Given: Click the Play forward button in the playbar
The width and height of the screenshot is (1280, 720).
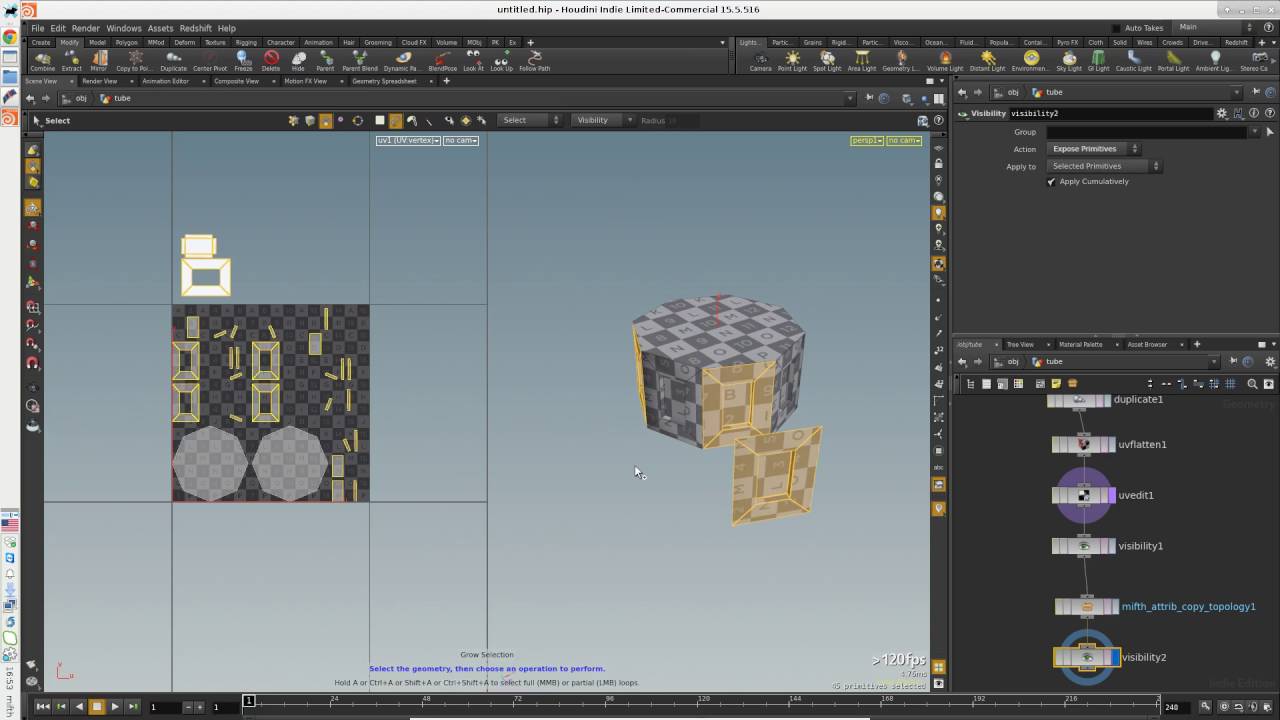Looking at the screenshot, I should point(115,707).
